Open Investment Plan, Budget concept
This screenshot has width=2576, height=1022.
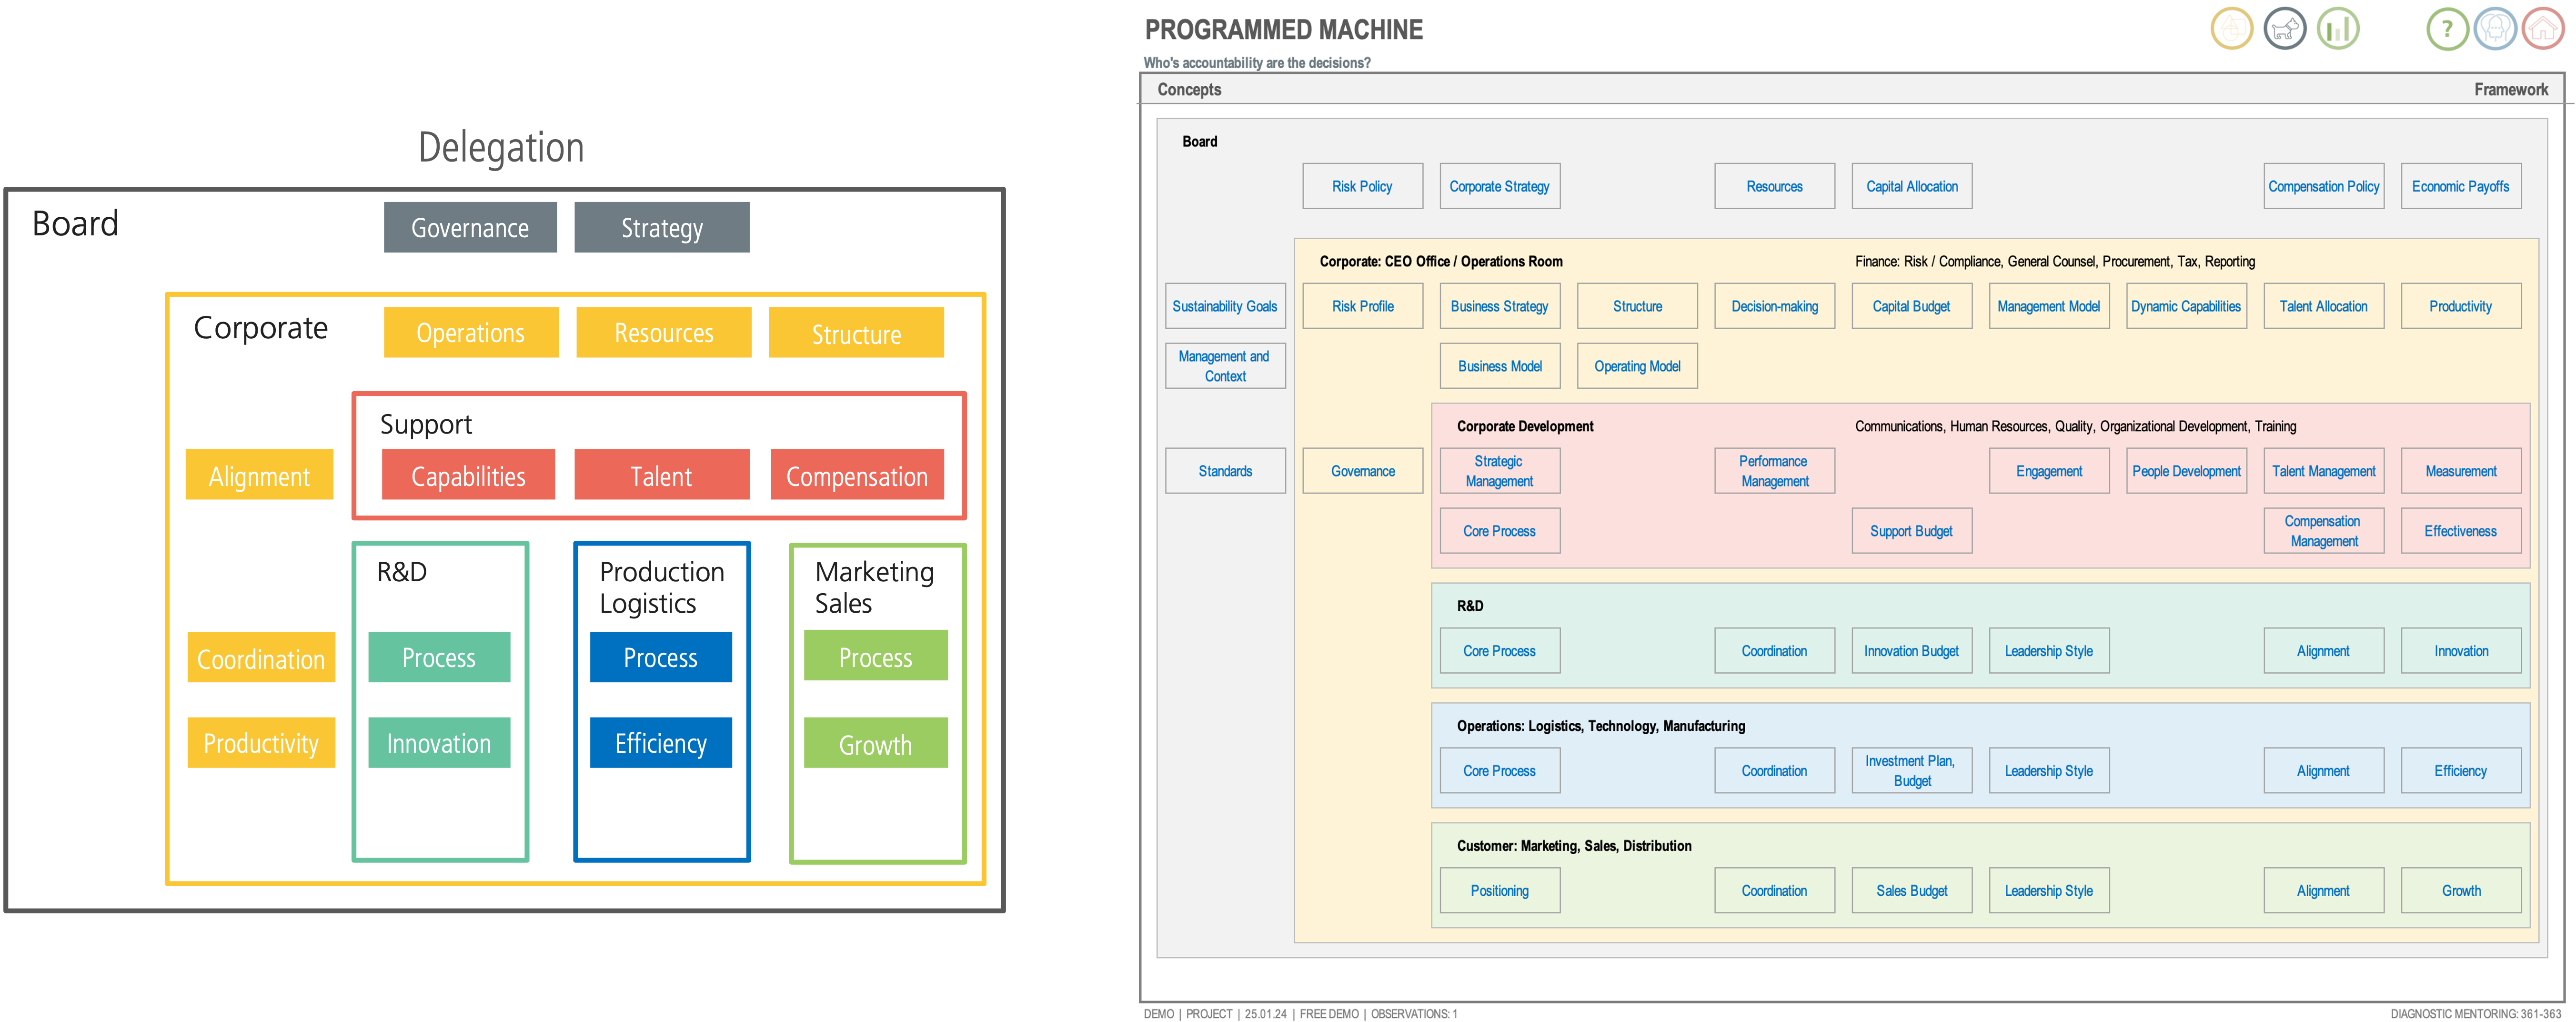(1911, 771)
